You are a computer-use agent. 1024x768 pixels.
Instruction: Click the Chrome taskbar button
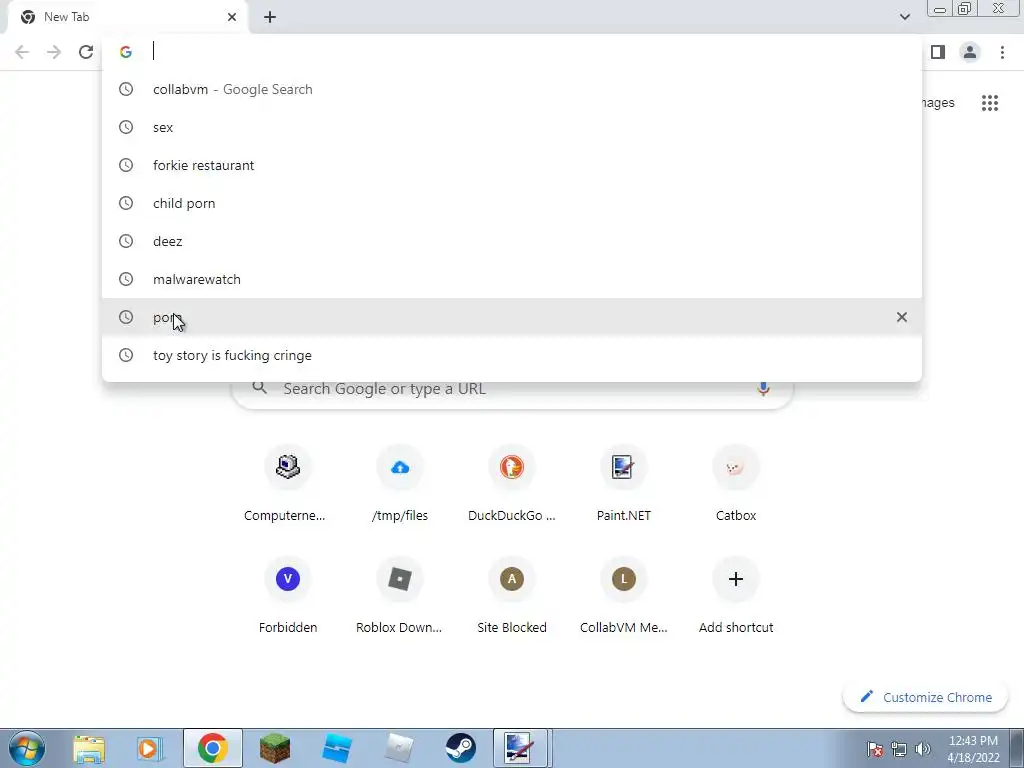click(212, 748)
